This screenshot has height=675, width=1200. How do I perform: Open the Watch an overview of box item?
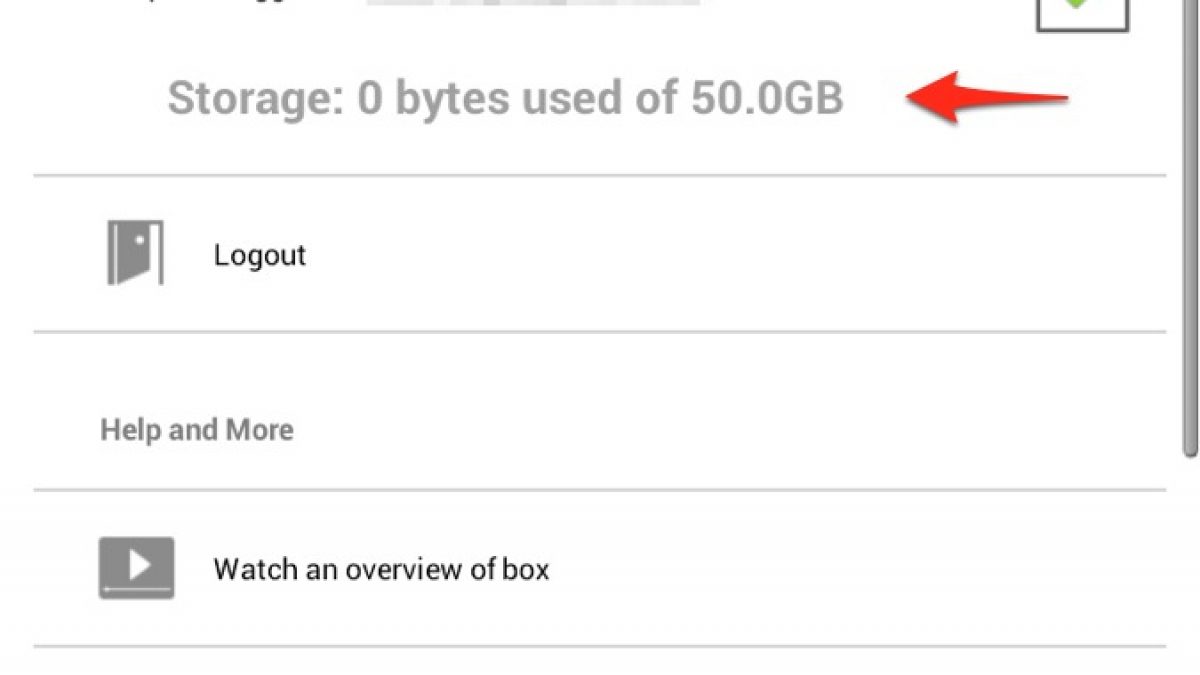point(381,570)
